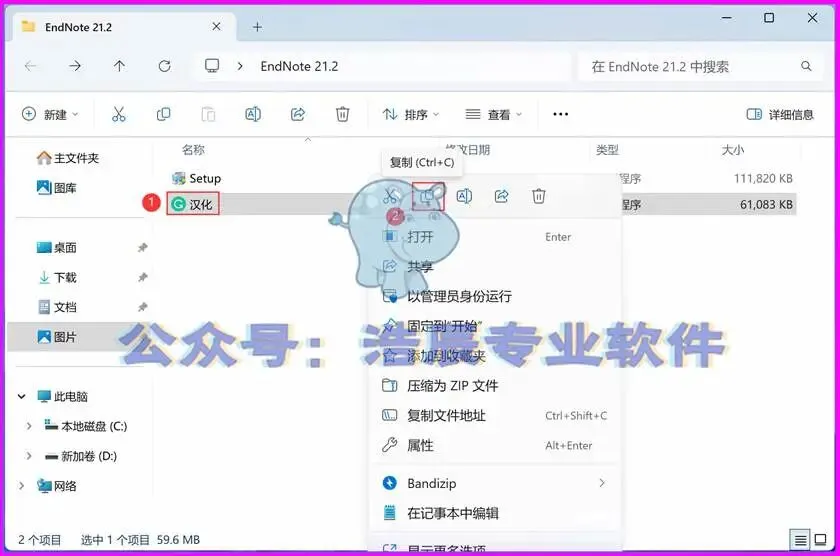The image size is (840, 556).
Task: Select the 汉化 file
Action: [x=193, y=204]
